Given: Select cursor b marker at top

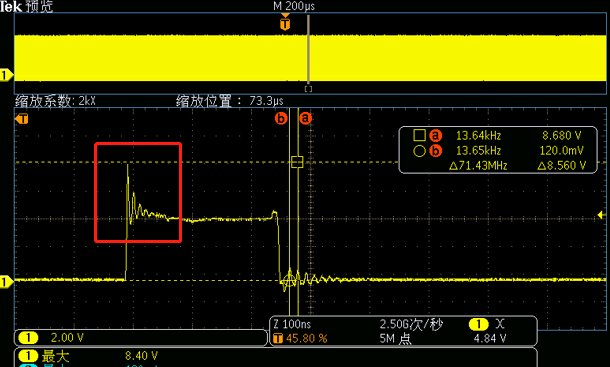Looking at the screenshot, I should point(281,118).
